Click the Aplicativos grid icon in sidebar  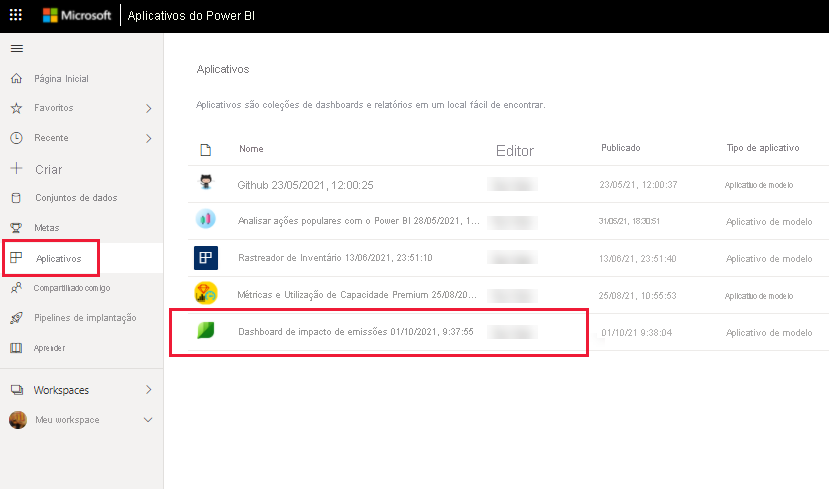point(16,258)
